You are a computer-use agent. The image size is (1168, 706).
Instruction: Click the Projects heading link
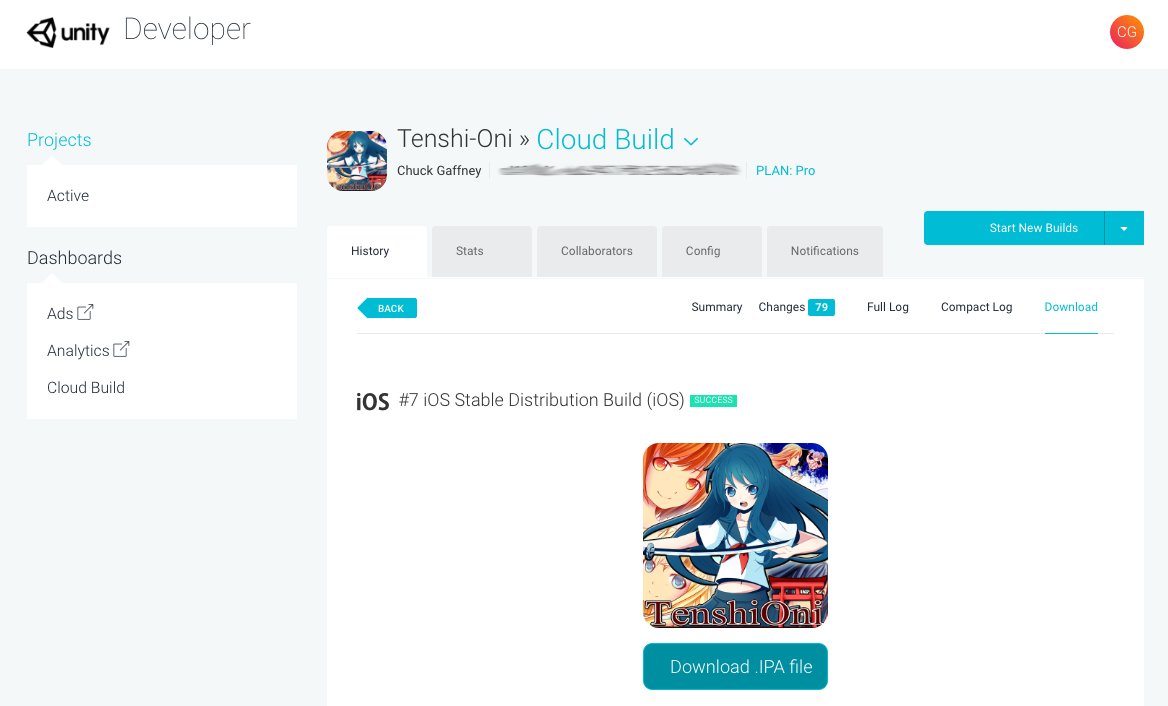[59, 140]
